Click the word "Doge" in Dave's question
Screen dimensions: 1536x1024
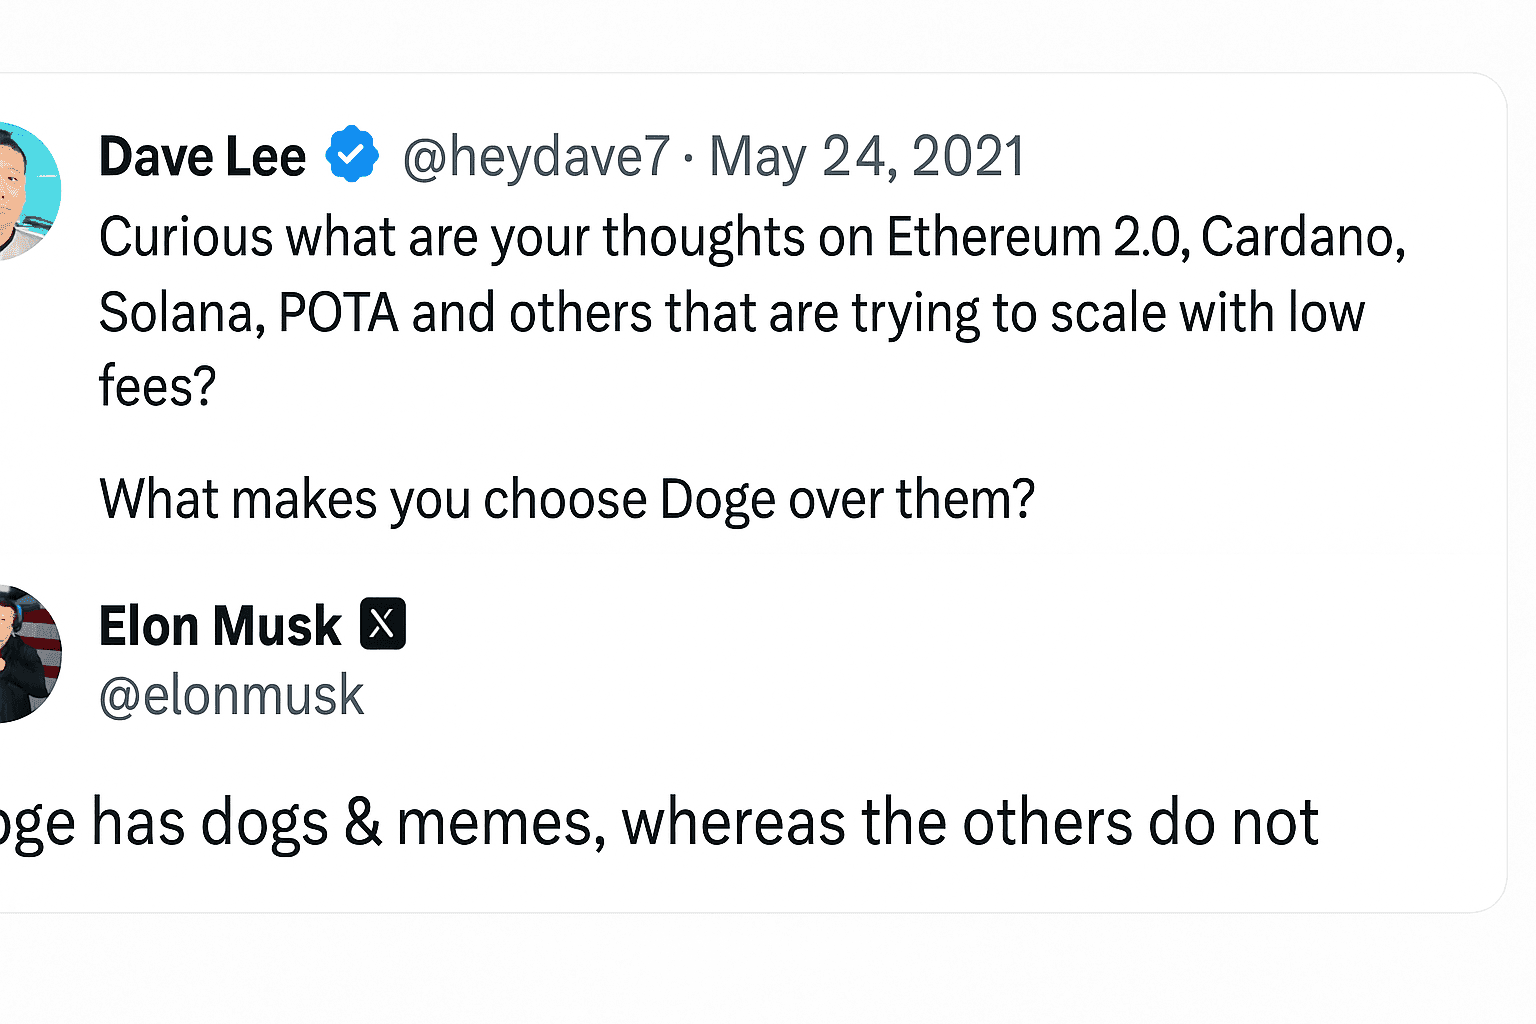pyautogui.click(x=717, y=499)
